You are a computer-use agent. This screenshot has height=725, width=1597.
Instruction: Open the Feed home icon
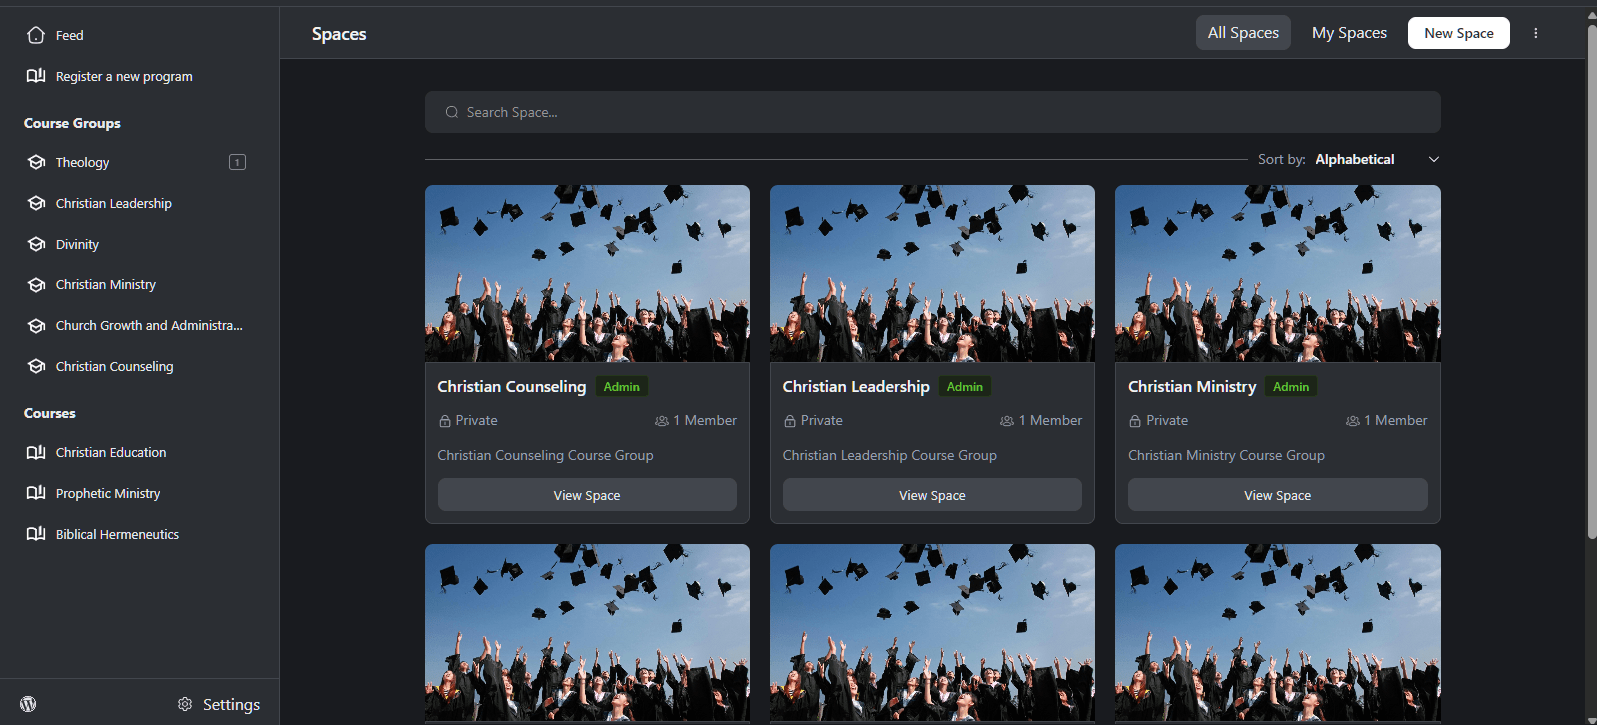(x=36, y=35)
